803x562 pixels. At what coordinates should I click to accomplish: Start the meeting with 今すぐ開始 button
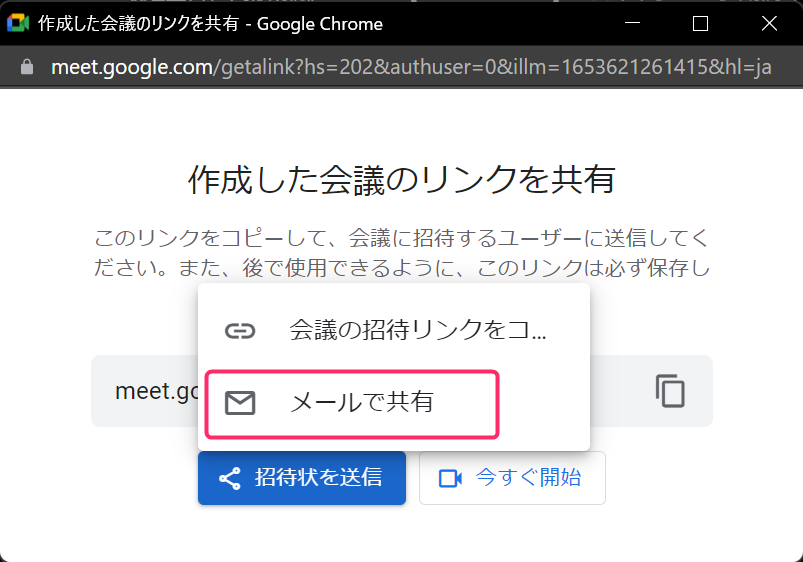click(512, 478)
